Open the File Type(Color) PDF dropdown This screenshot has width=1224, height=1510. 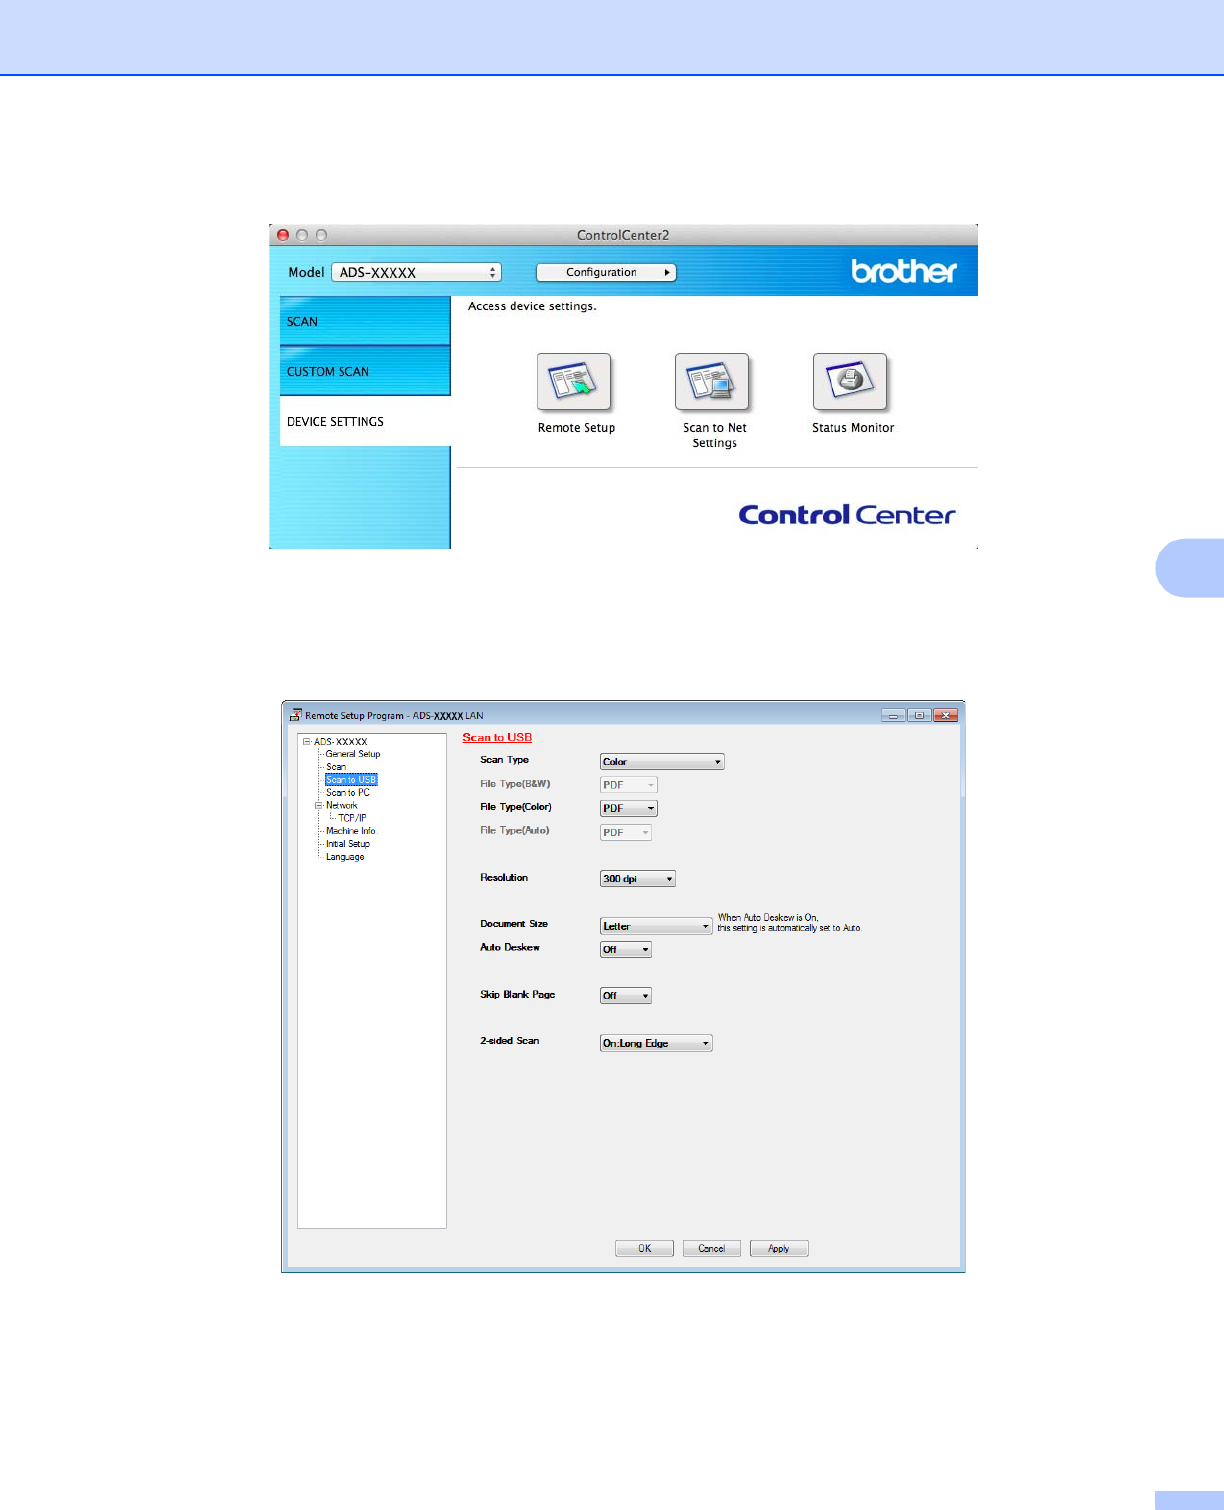[629, 808]
